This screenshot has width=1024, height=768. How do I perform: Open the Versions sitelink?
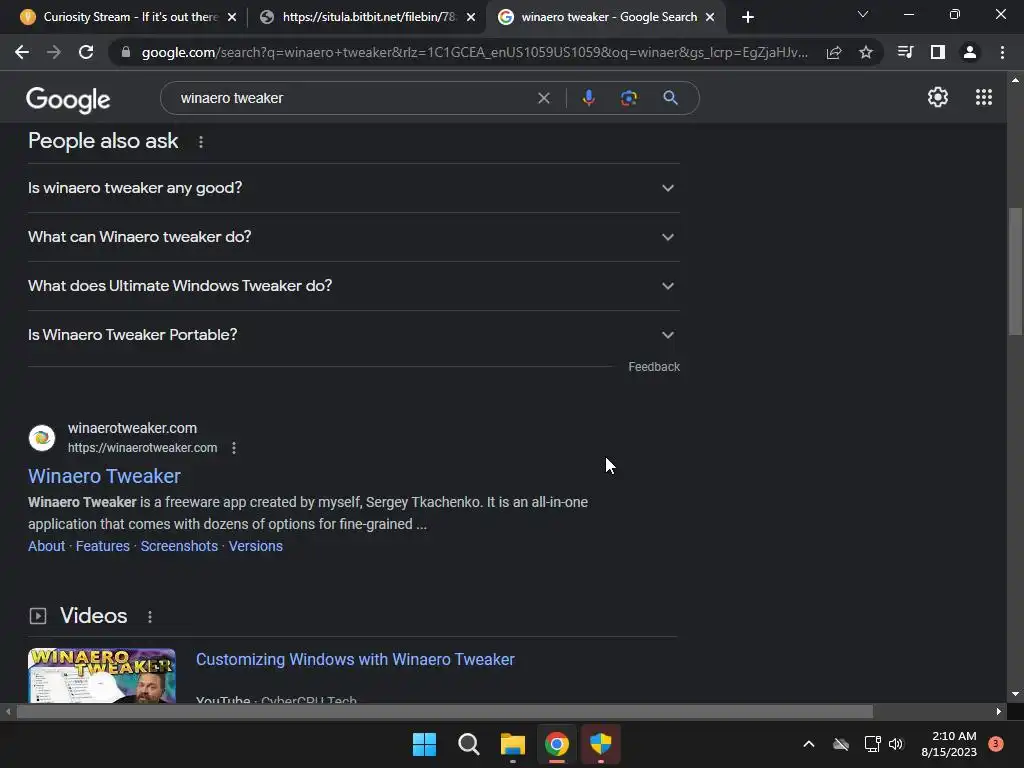point(255,546)
